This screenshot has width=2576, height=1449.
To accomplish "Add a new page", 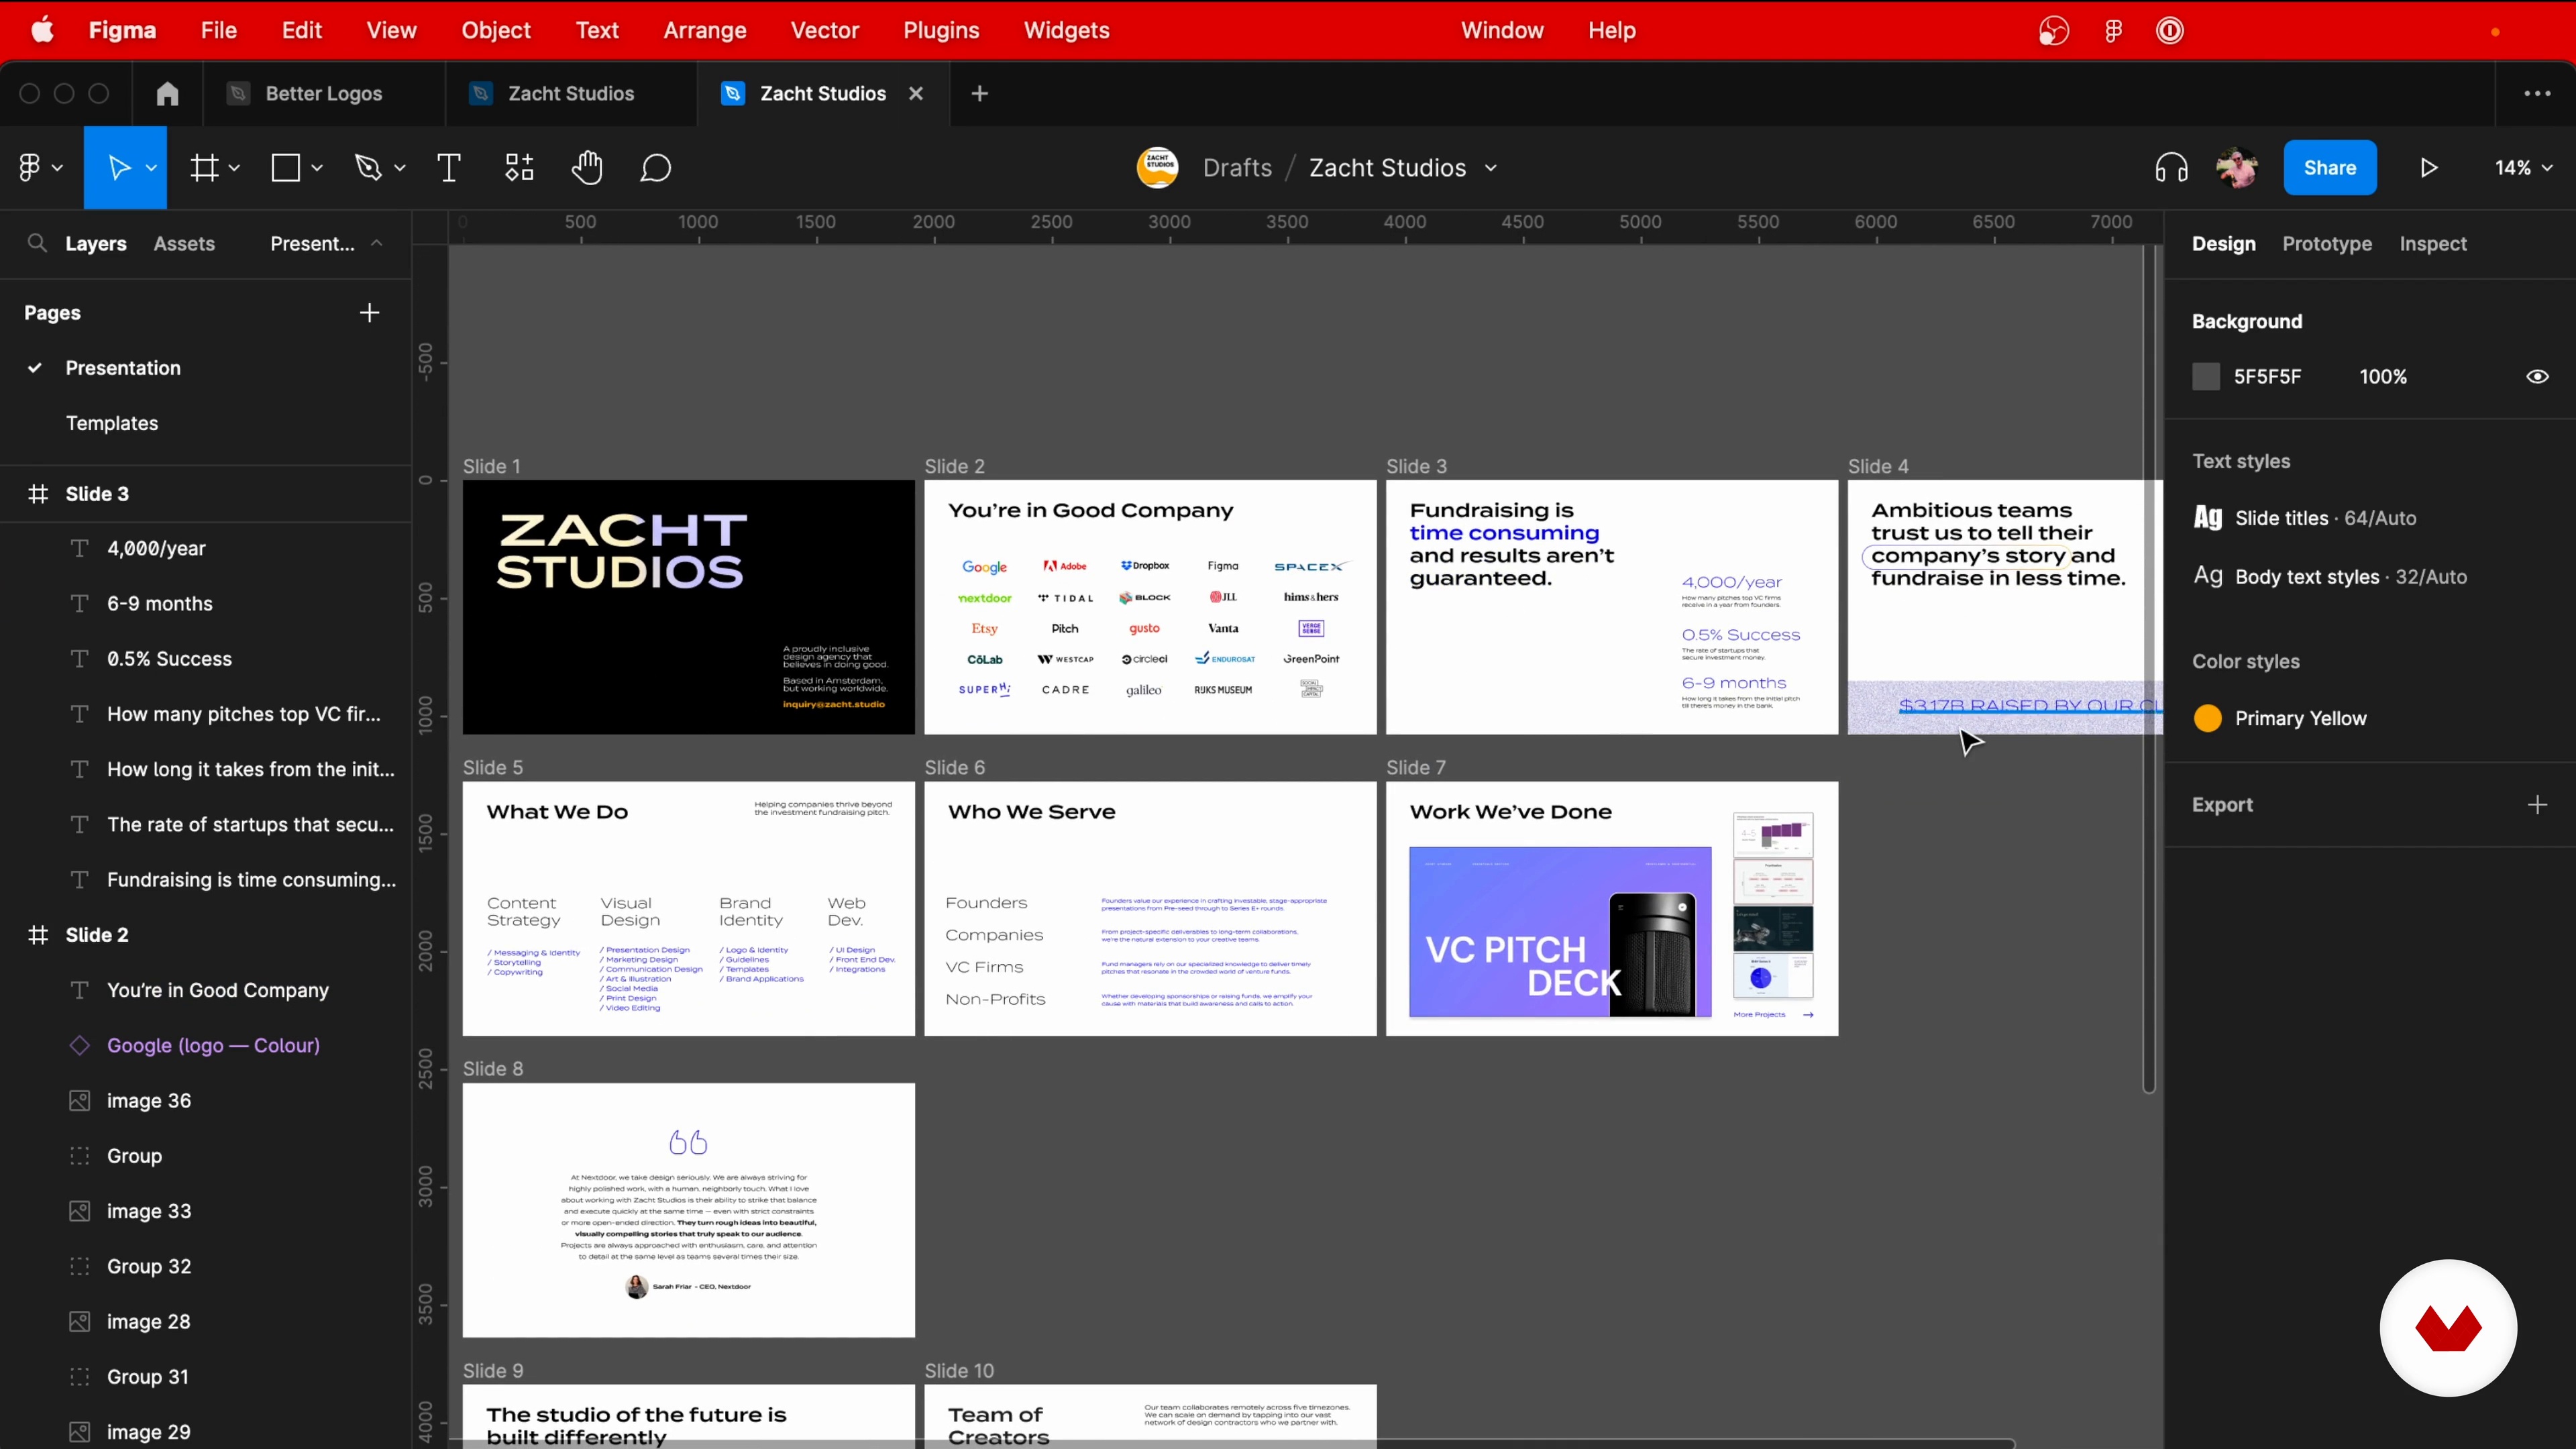I will [x=369, y=313].
